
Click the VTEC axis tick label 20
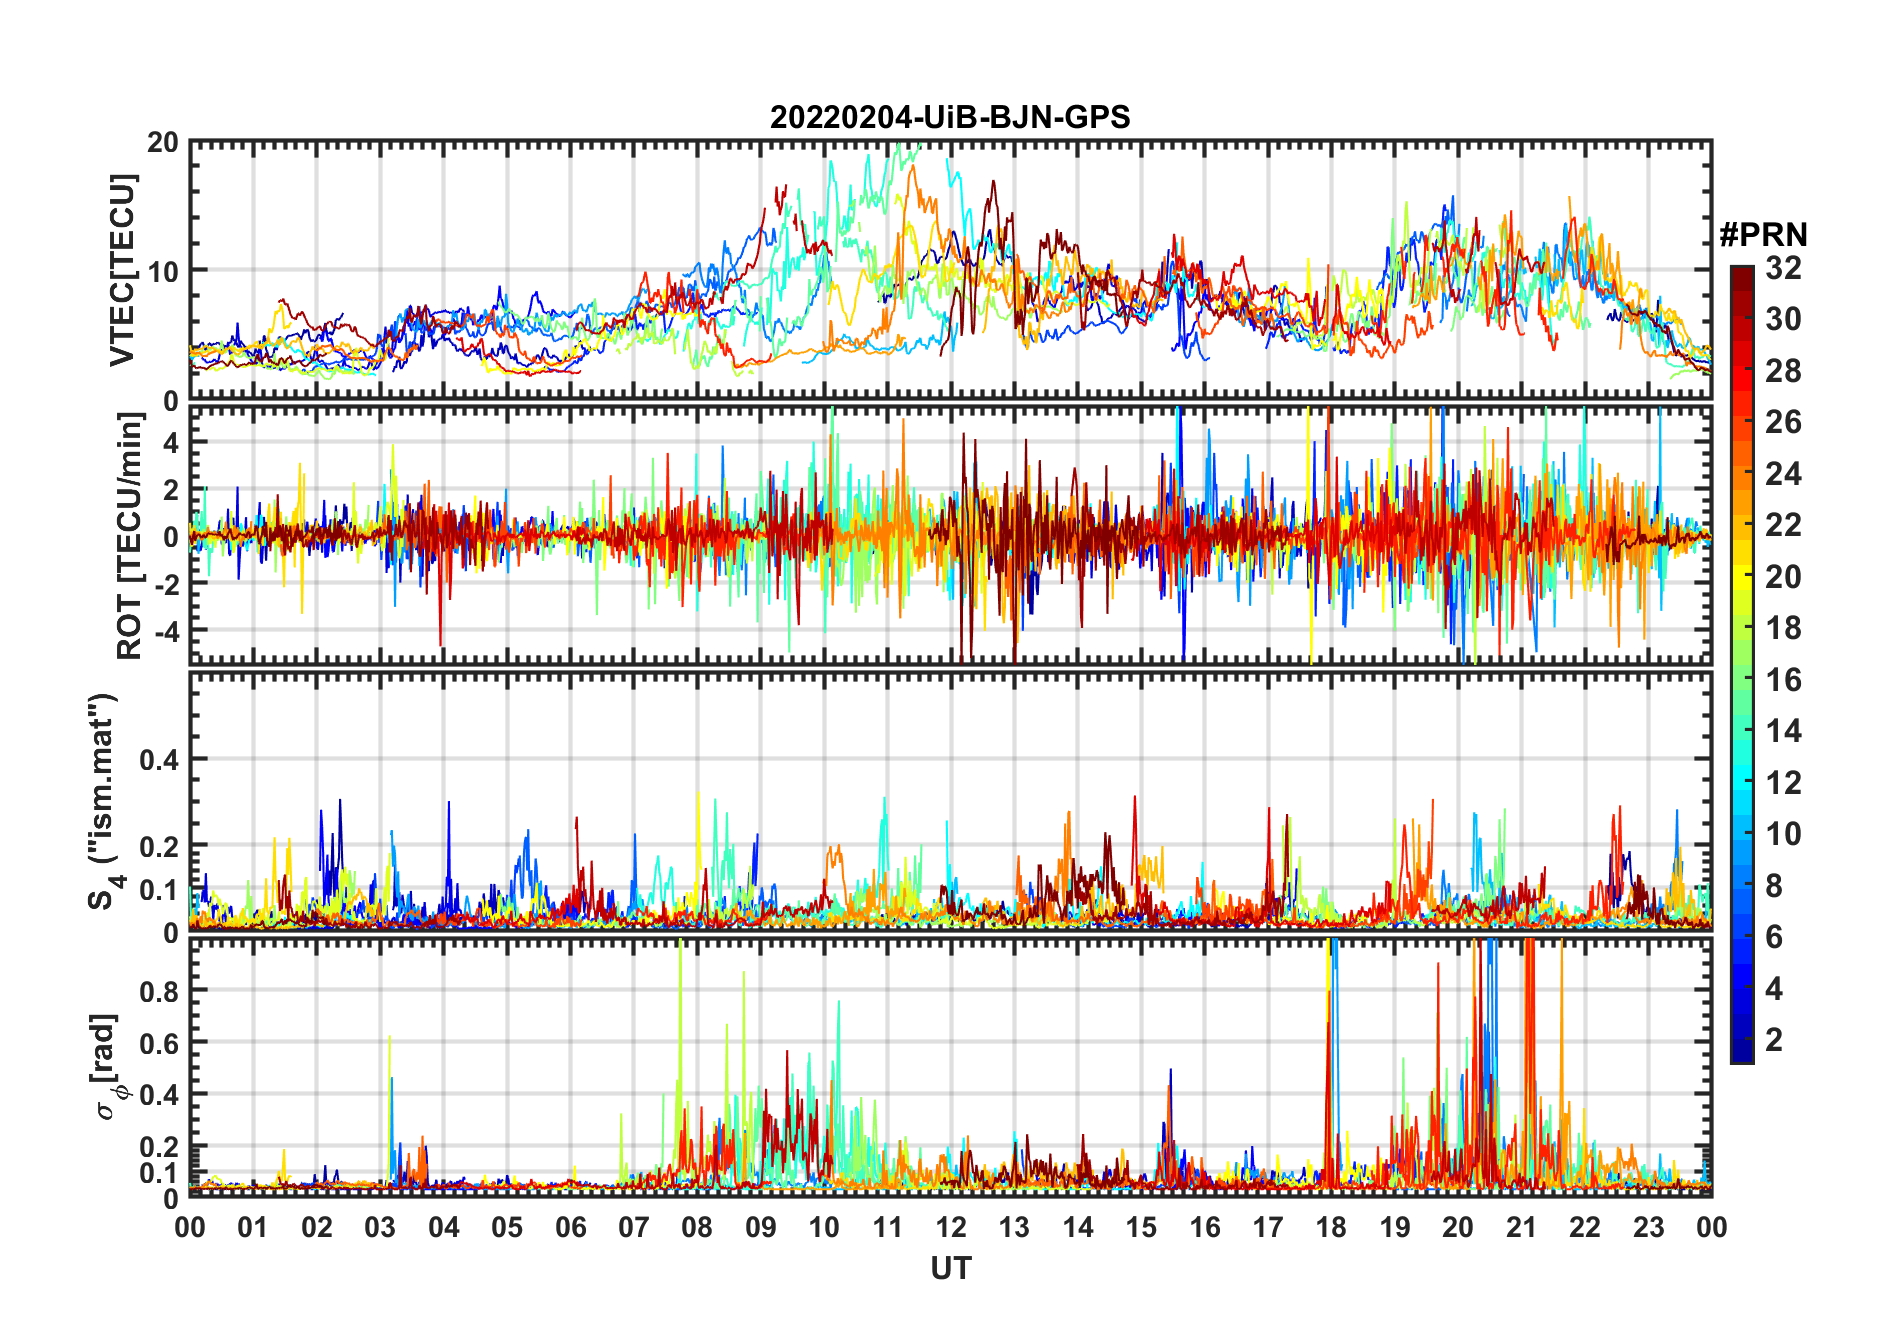163,142
